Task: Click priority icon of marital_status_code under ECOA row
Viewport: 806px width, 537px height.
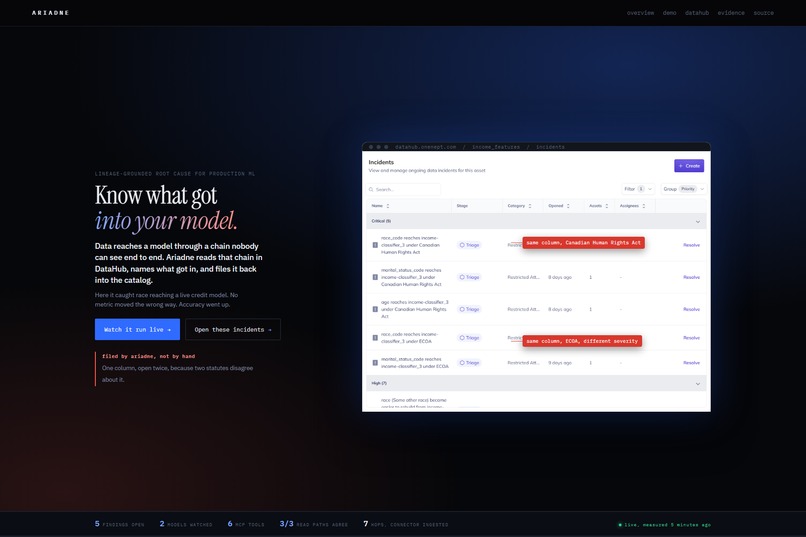Action: pos(375,363)
